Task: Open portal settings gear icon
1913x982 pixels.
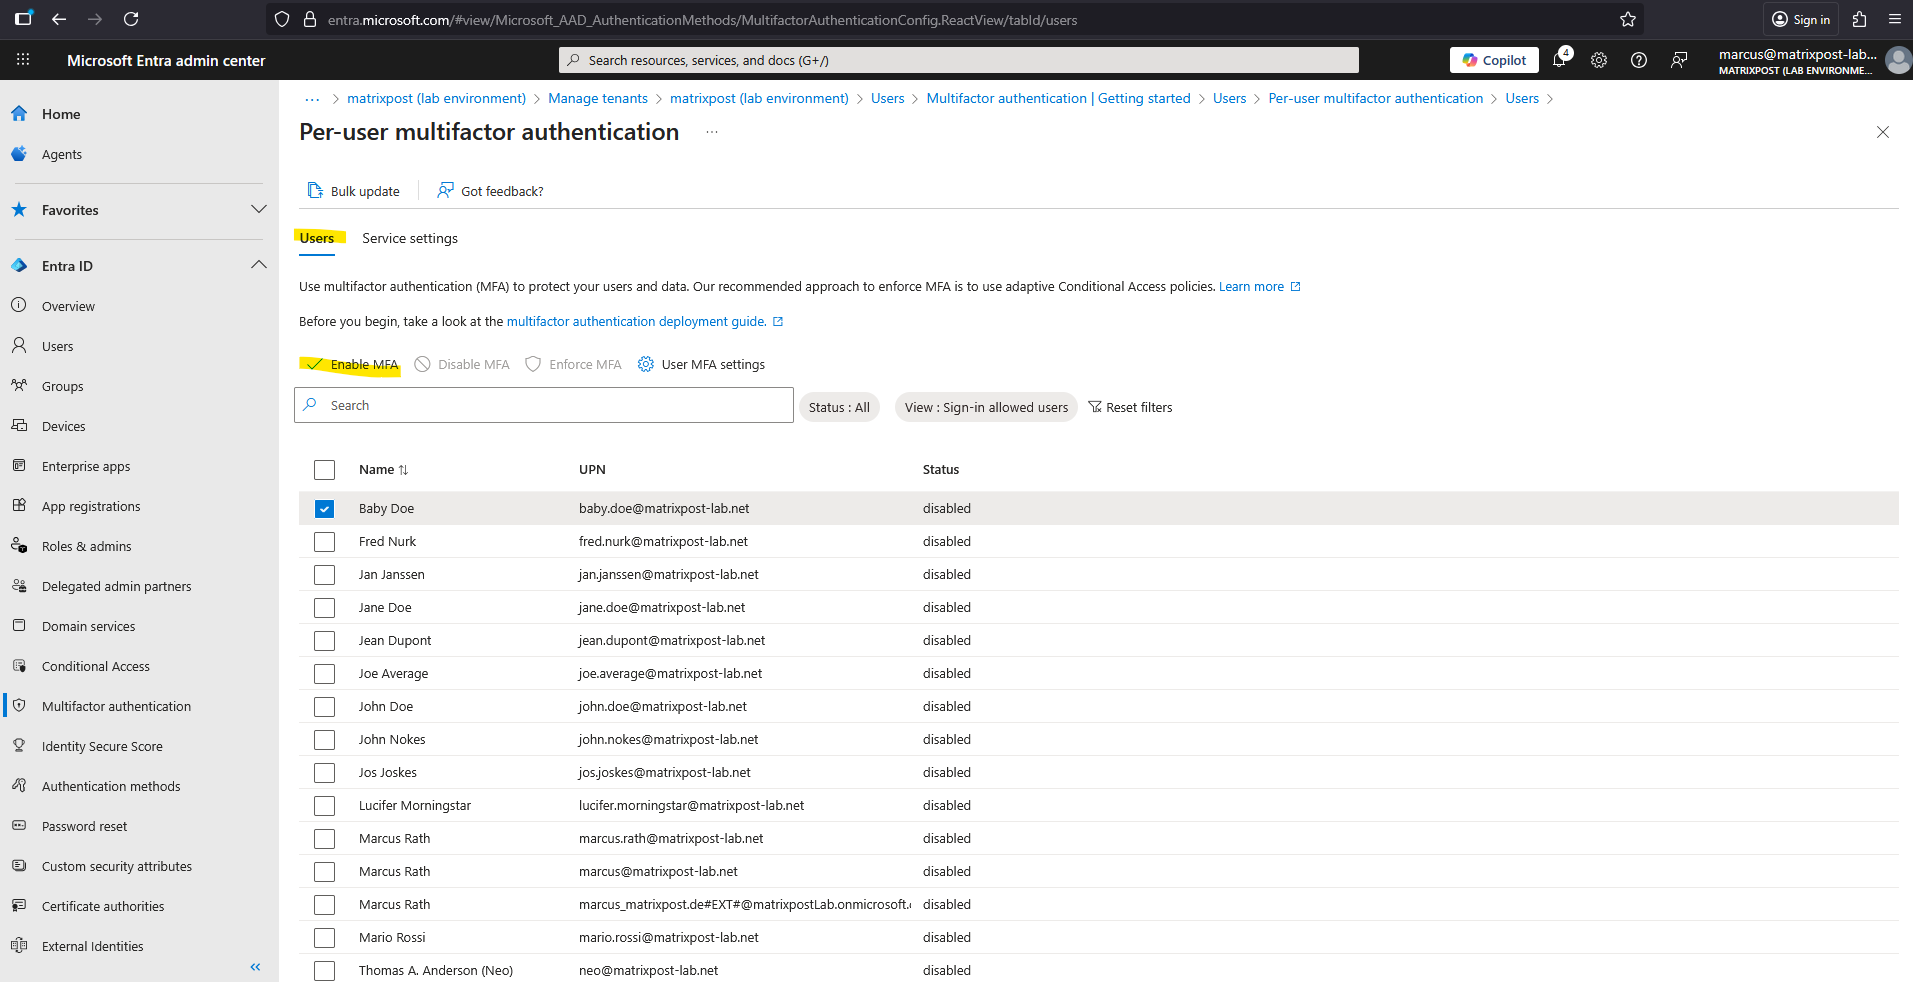Action: tap(1599, 60)
